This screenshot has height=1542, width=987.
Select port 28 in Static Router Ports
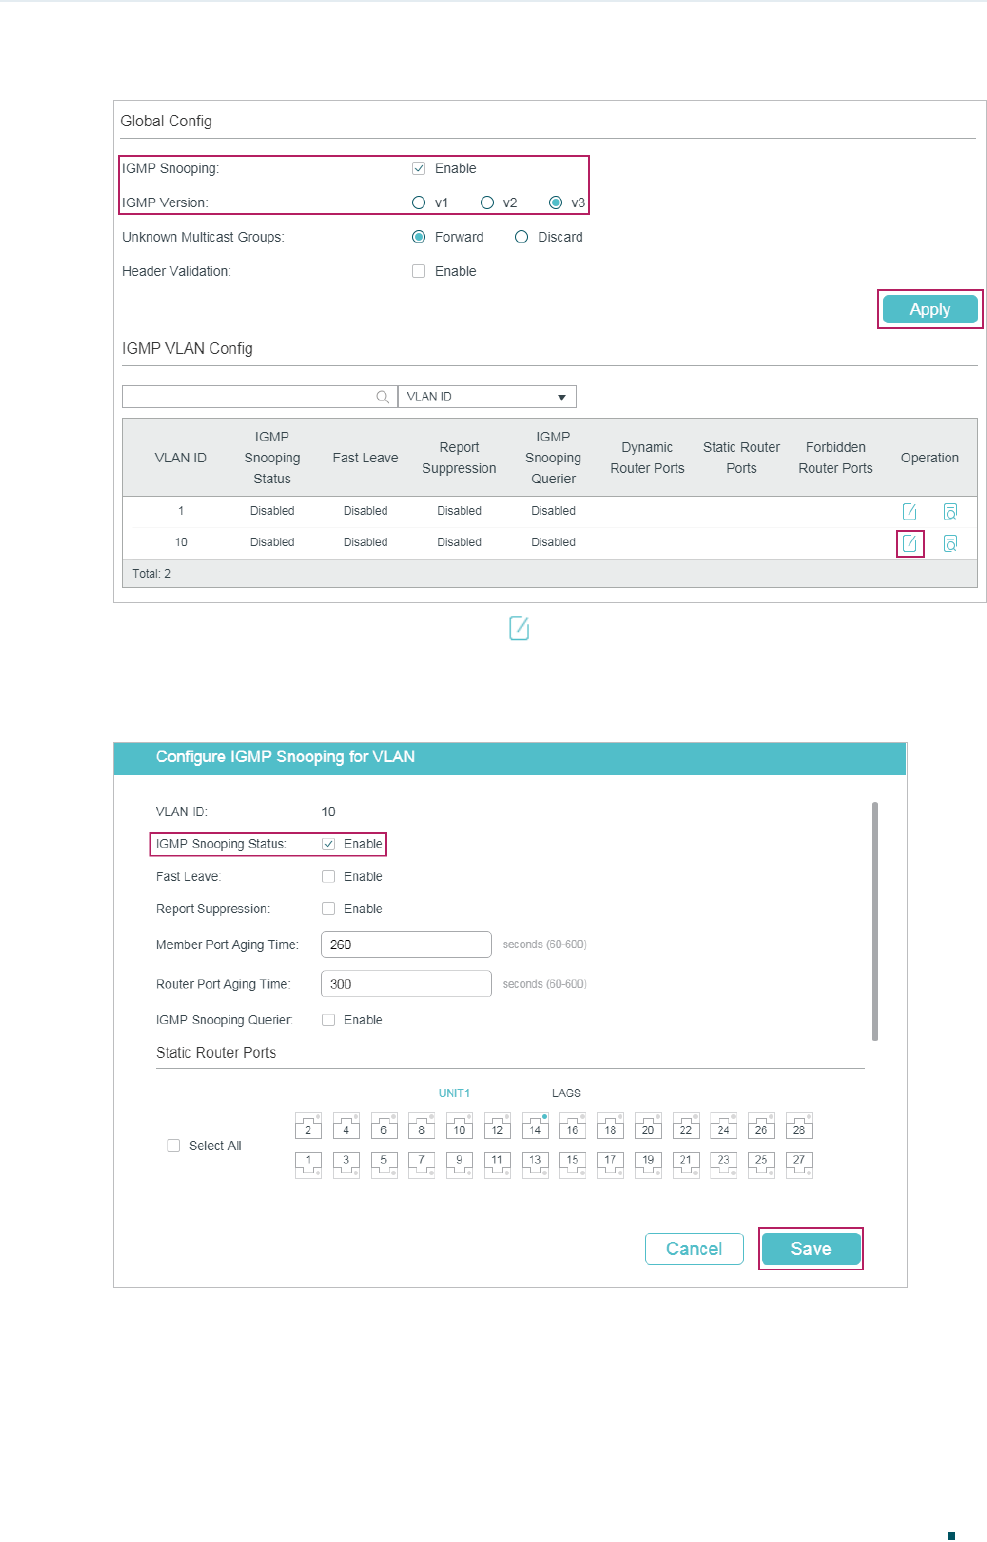click(799, 1126)
